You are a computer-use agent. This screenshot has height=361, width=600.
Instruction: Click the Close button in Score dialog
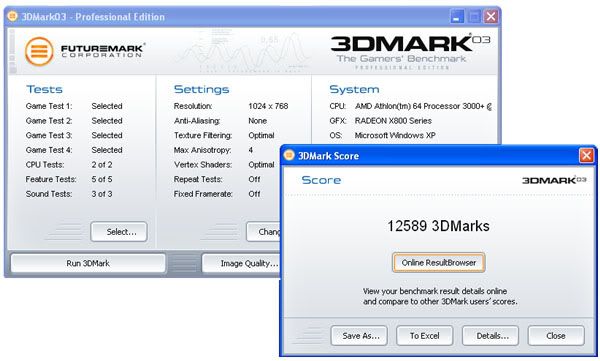click(556, 336)
